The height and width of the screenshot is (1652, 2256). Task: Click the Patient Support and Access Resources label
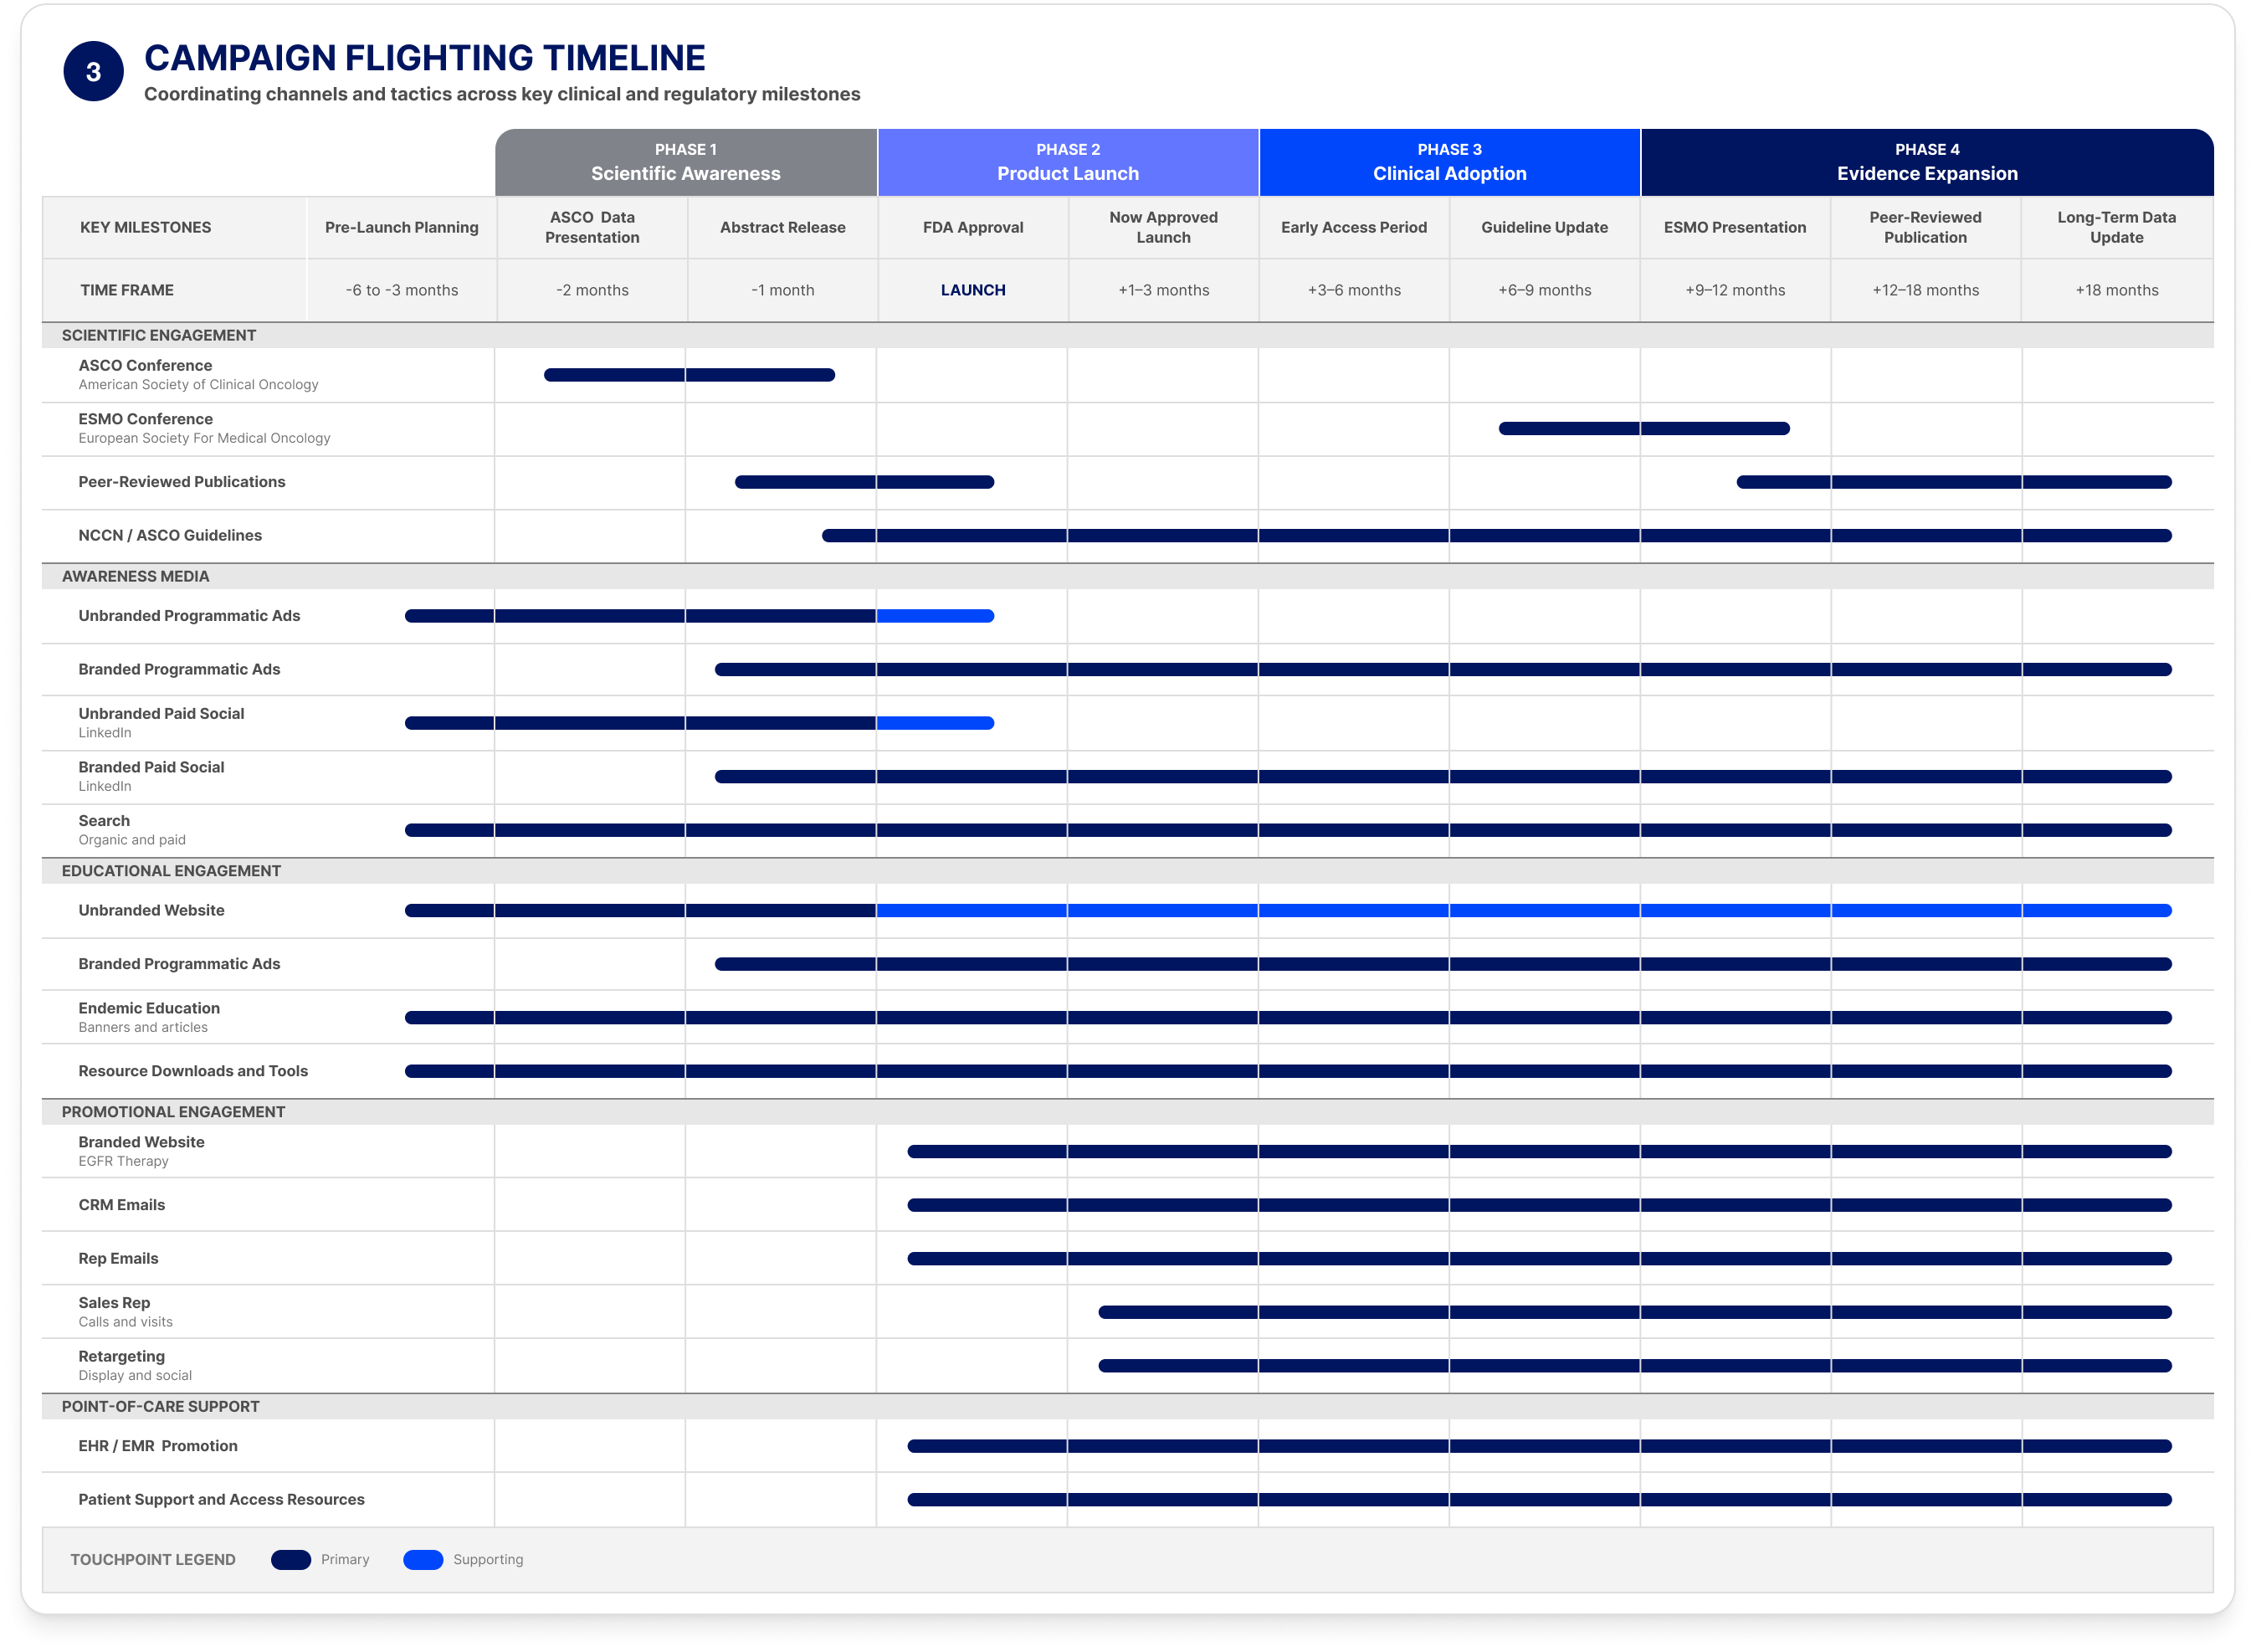[x=221, y=1500]
